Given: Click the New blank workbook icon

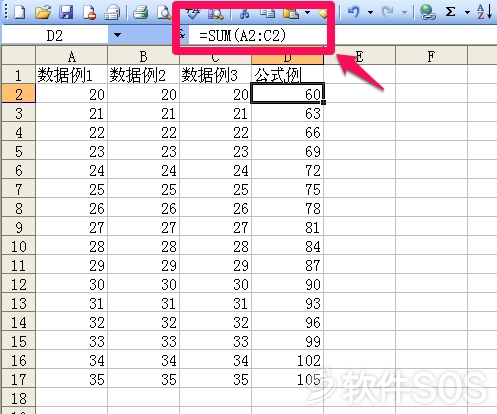Looking at the screenshot, I should (19, 13).
